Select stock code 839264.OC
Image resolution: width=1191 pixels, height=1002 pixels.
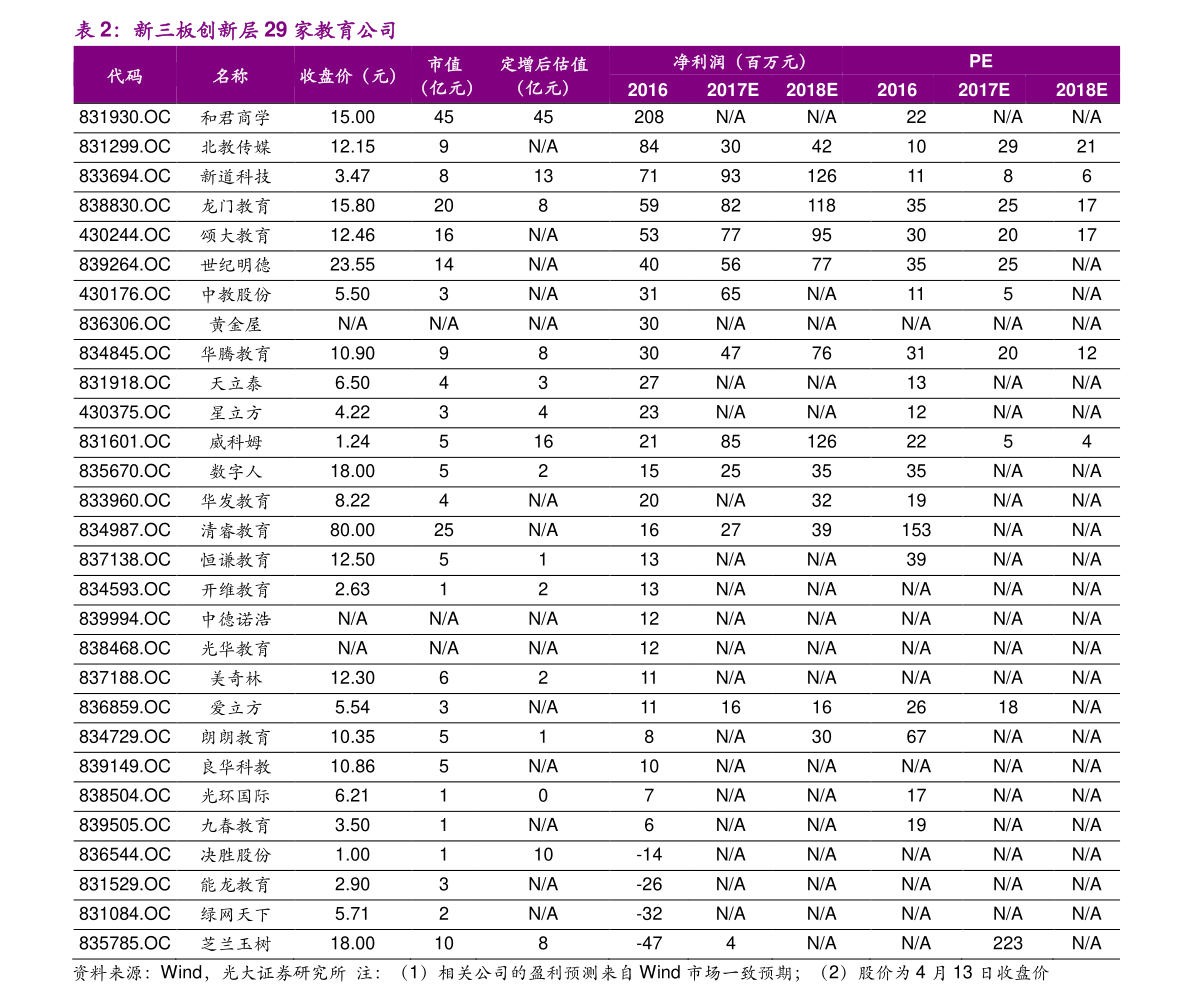pos(125,264)
